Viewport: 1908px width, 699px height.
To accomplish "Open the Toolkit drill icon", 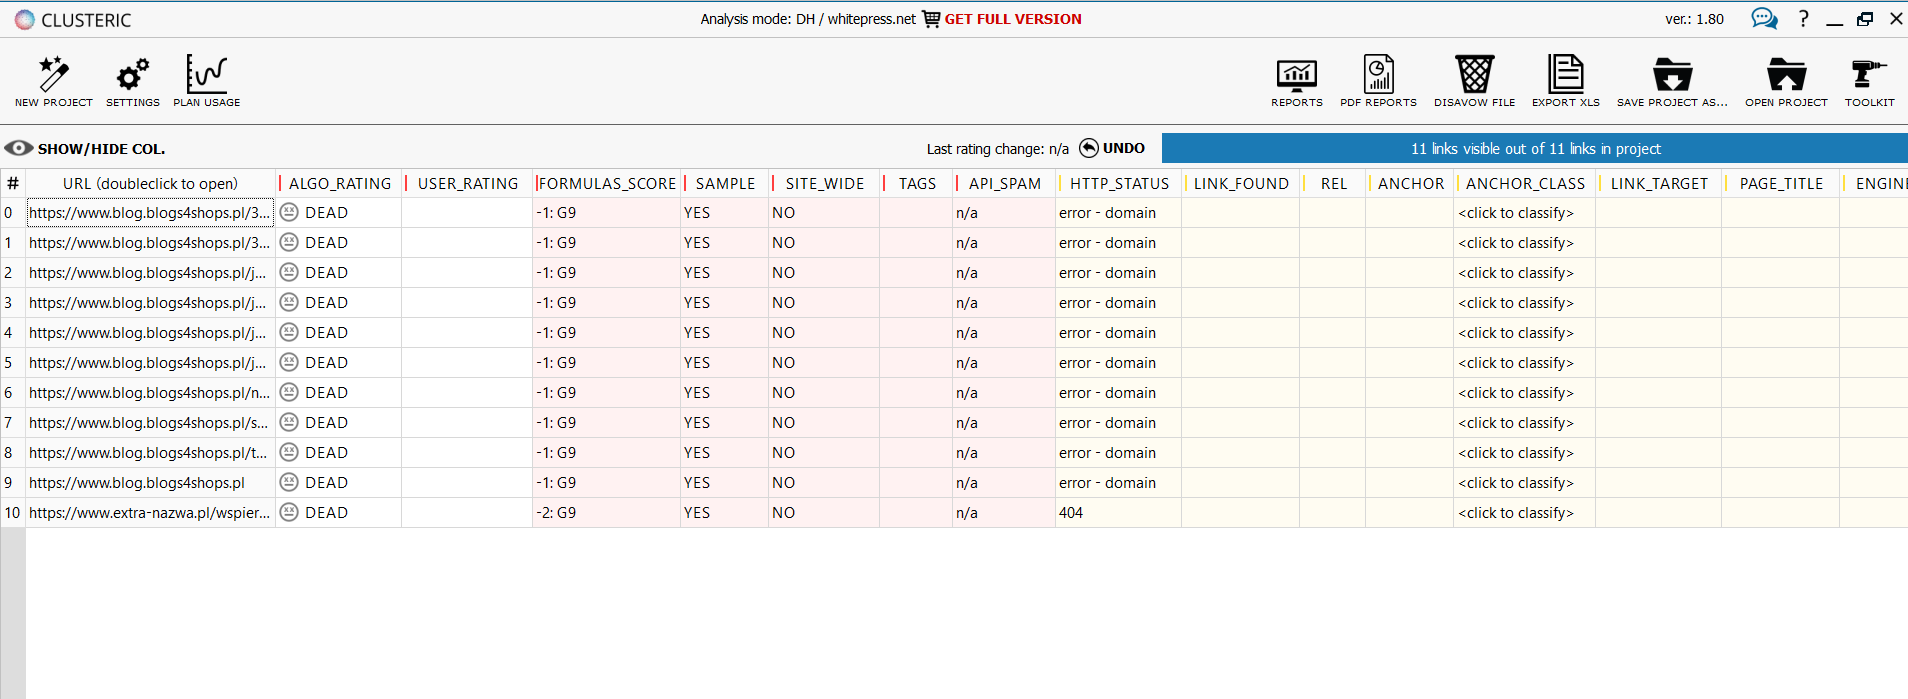I will pyautogui.click(x=1869, y=75).
